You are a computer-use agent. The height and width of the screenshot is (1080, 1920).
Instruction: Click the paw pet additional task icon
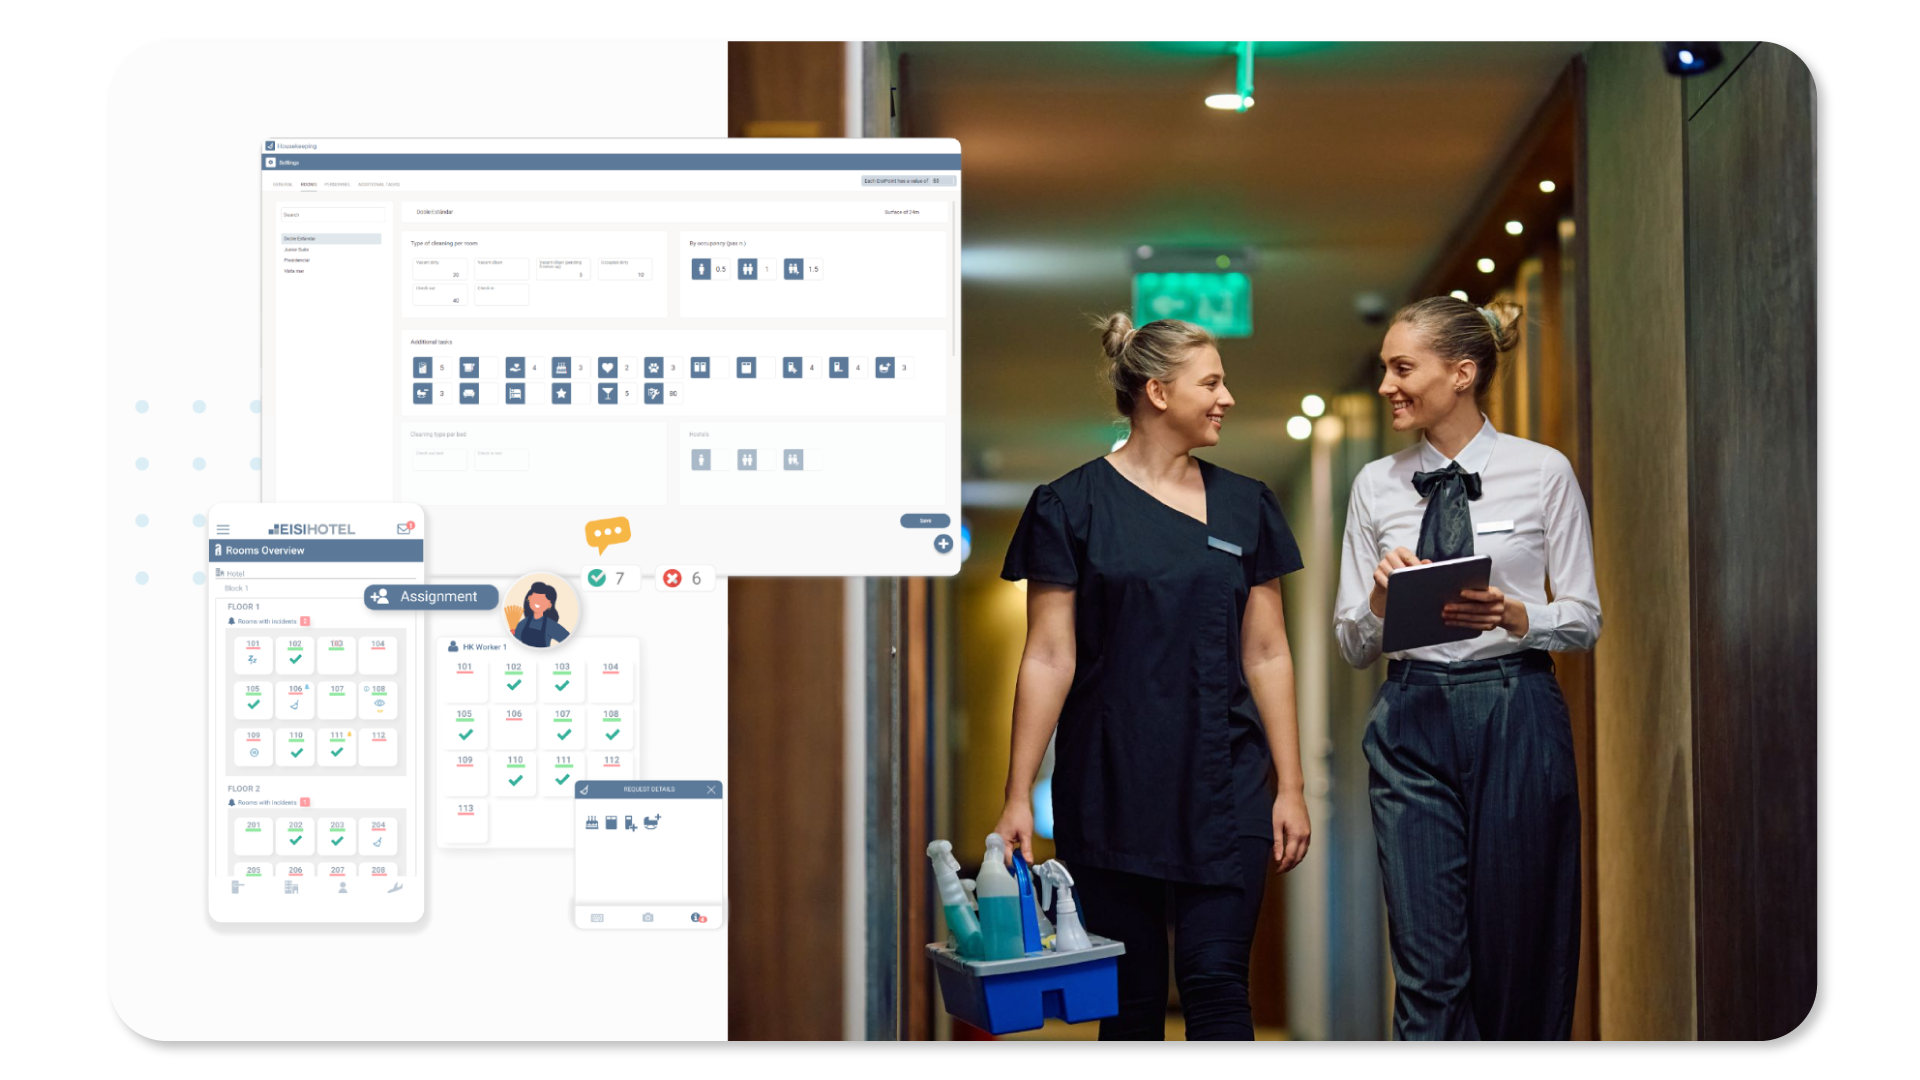coord(653,368)
